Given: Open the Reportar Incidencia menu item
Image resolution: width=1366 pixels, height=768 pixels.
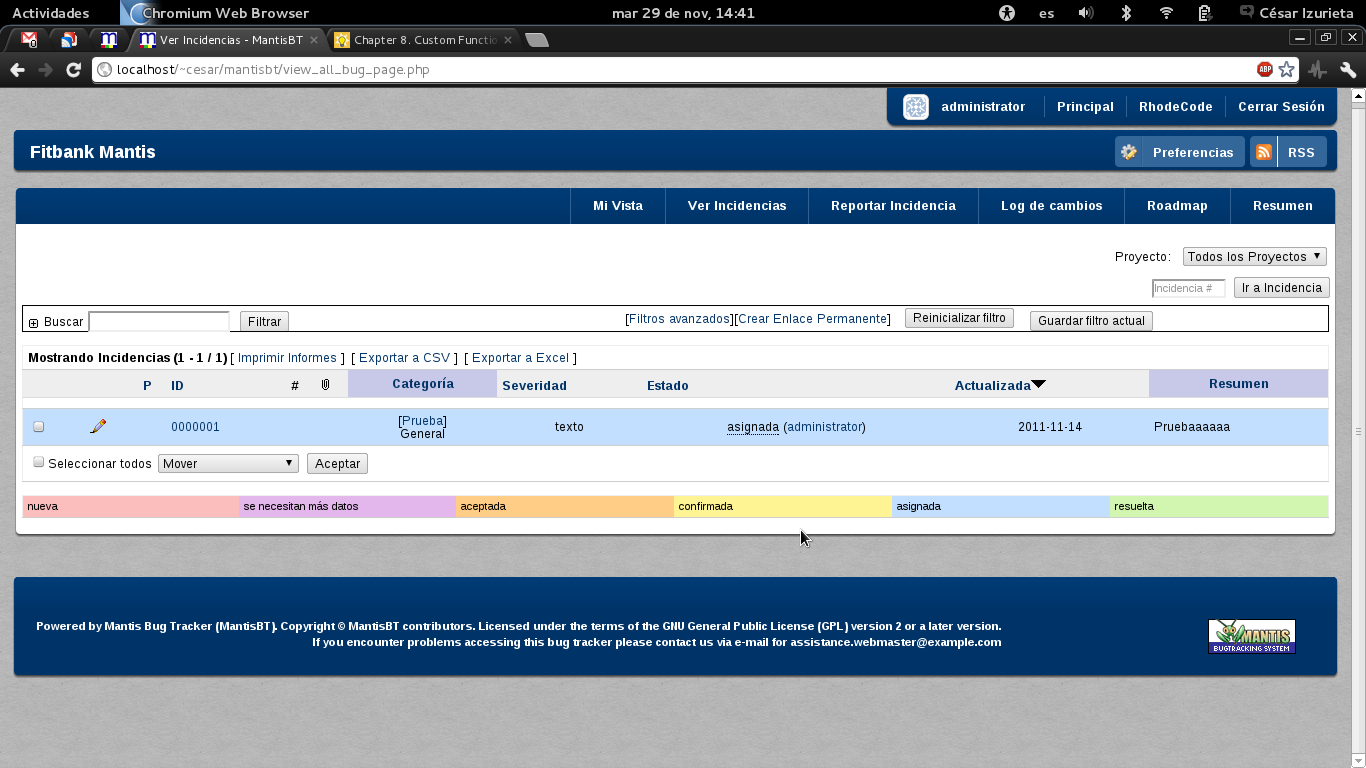Looking at the screenshot, I should click(x=893, y=206).
